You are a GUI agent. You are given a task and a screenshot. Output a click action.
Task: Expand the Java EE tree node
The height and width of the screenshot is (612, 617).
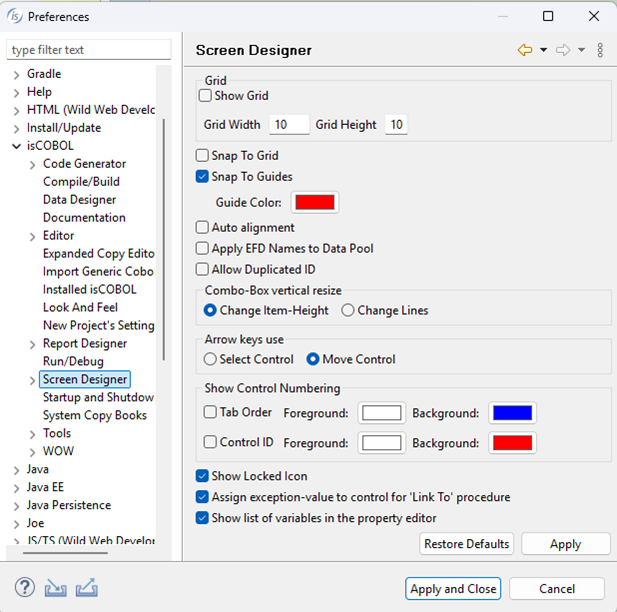pos(16,488)
